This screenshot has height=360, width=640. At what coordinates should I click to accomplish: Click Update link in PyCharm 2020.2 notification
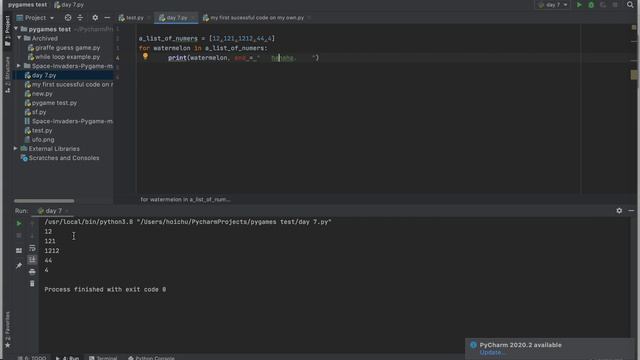[x=492, y=353]
